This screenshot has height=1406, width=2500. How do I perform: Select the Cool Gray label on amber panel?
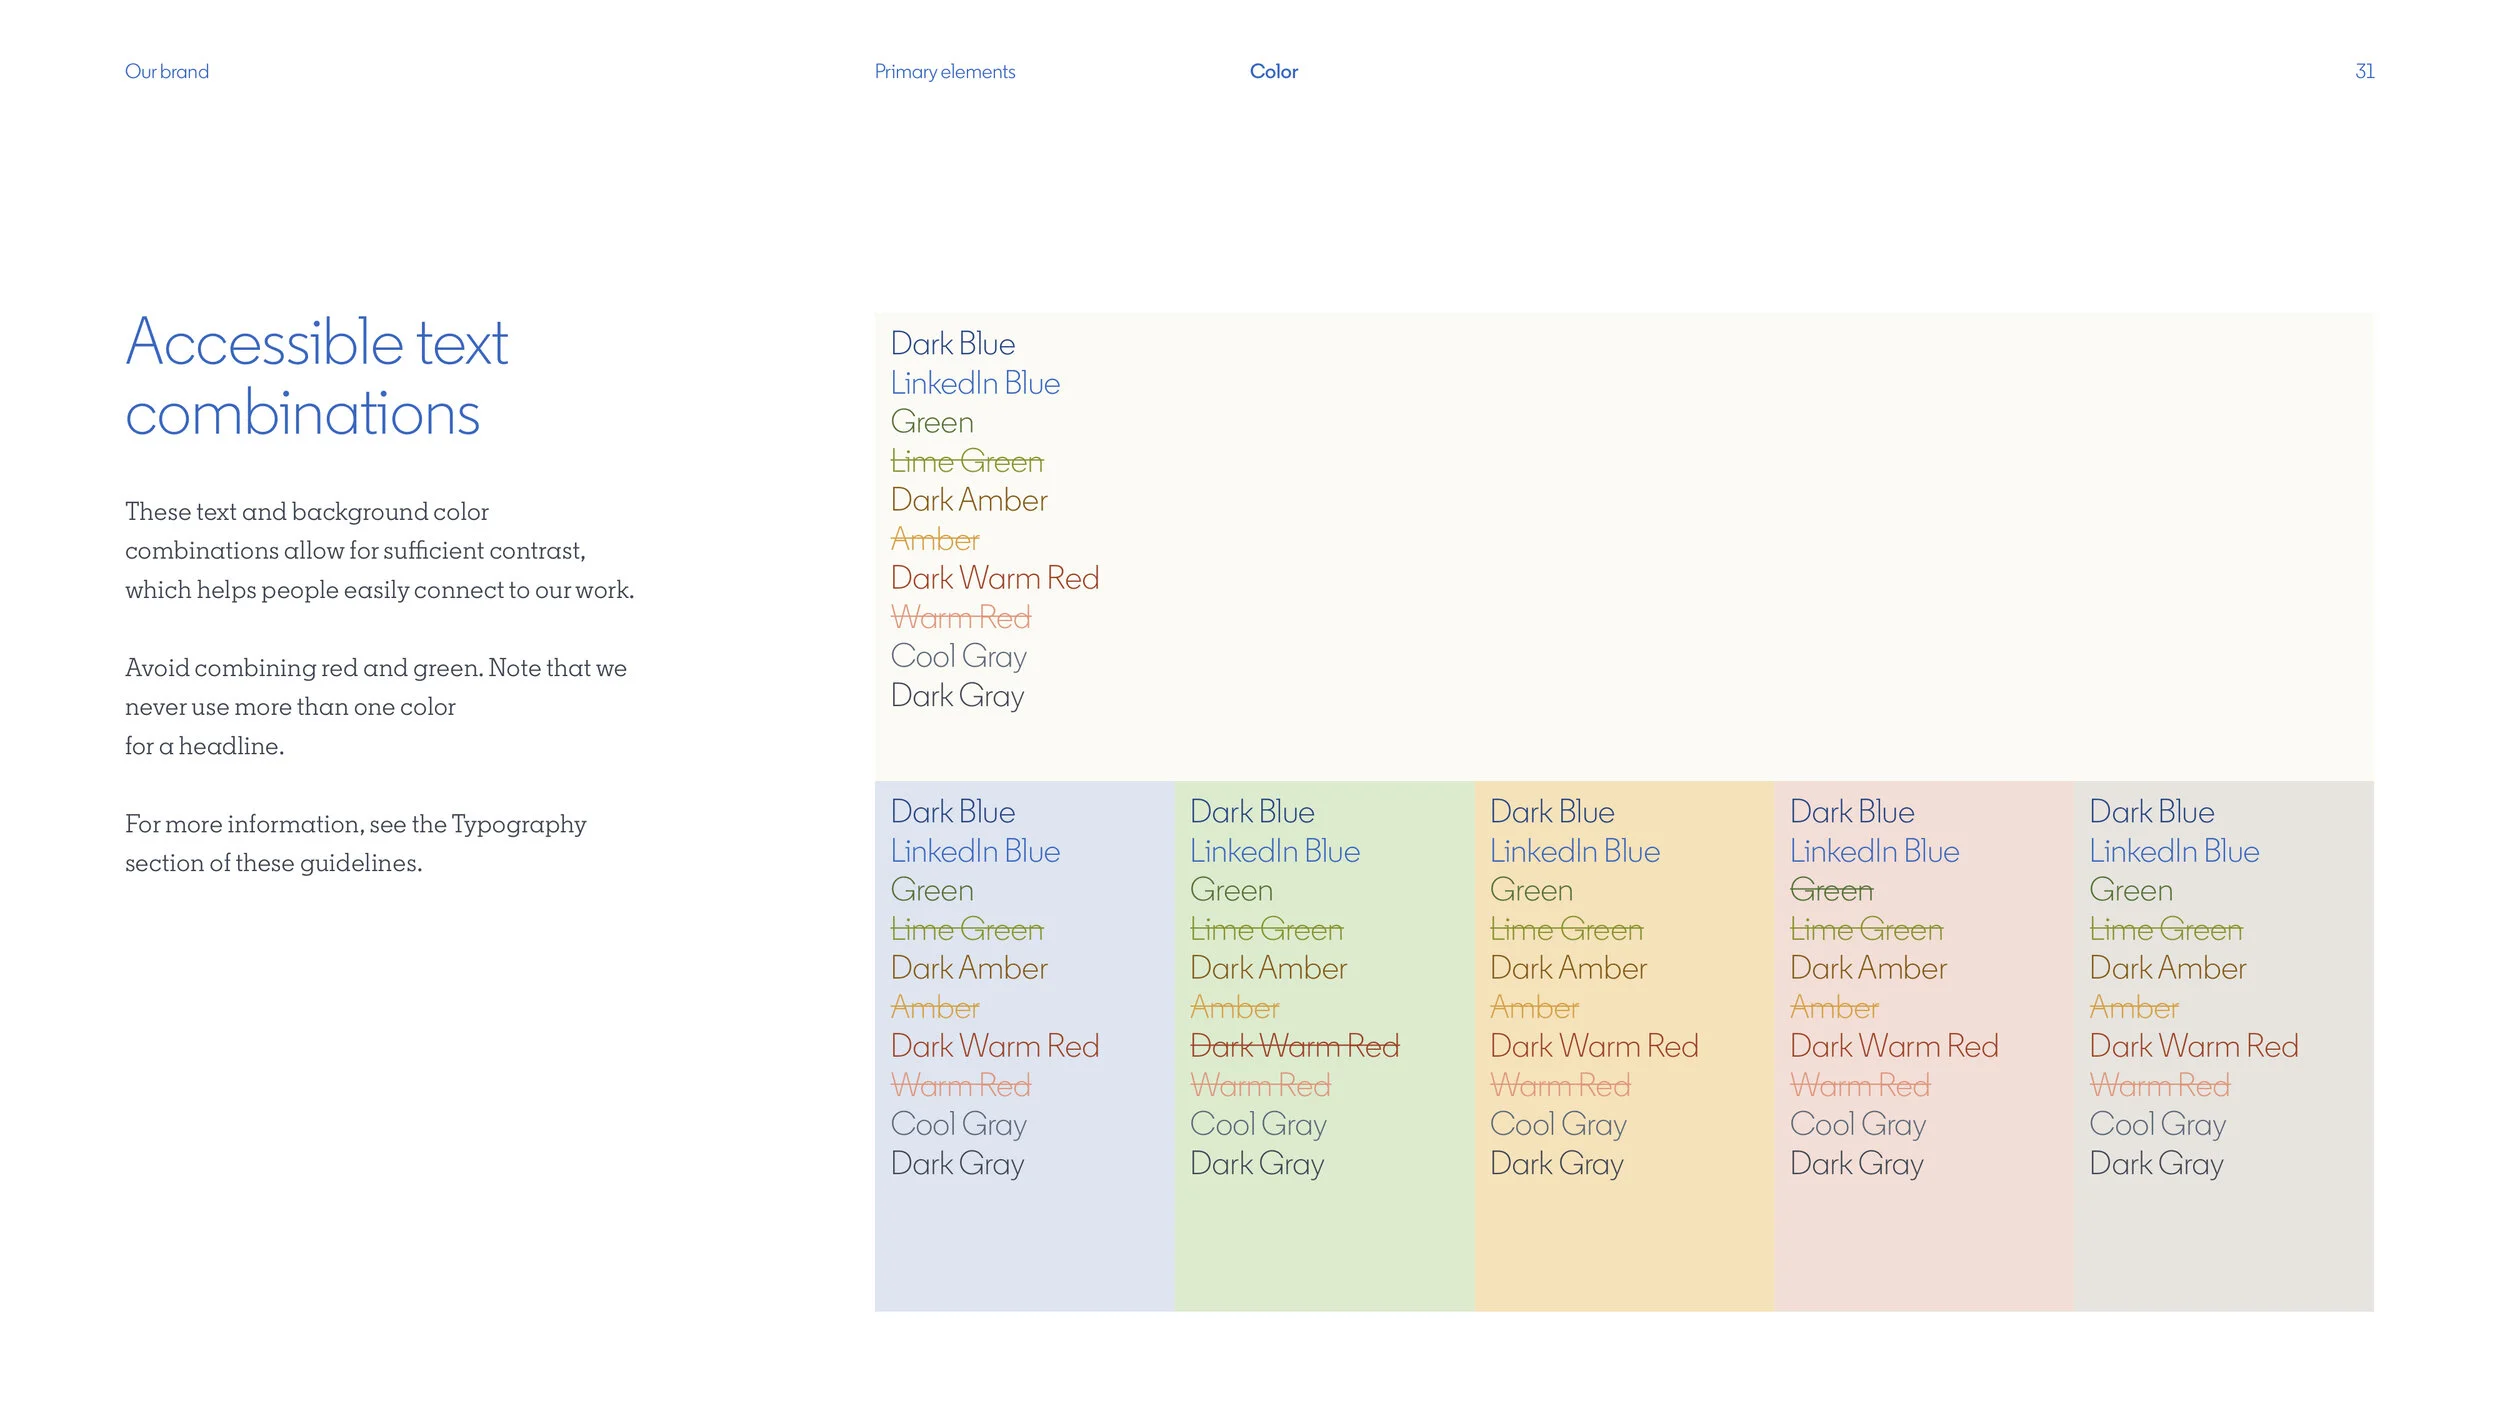[1557, 1124]
